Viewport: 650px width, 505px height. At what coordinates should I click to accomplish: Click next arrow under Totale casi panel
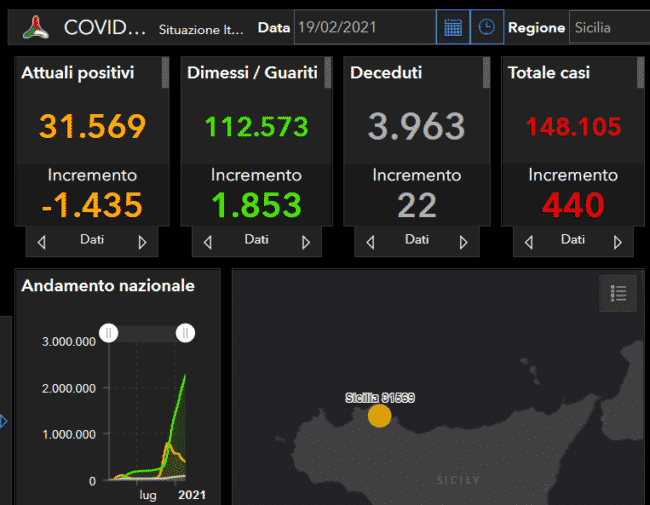pos(619,242)
